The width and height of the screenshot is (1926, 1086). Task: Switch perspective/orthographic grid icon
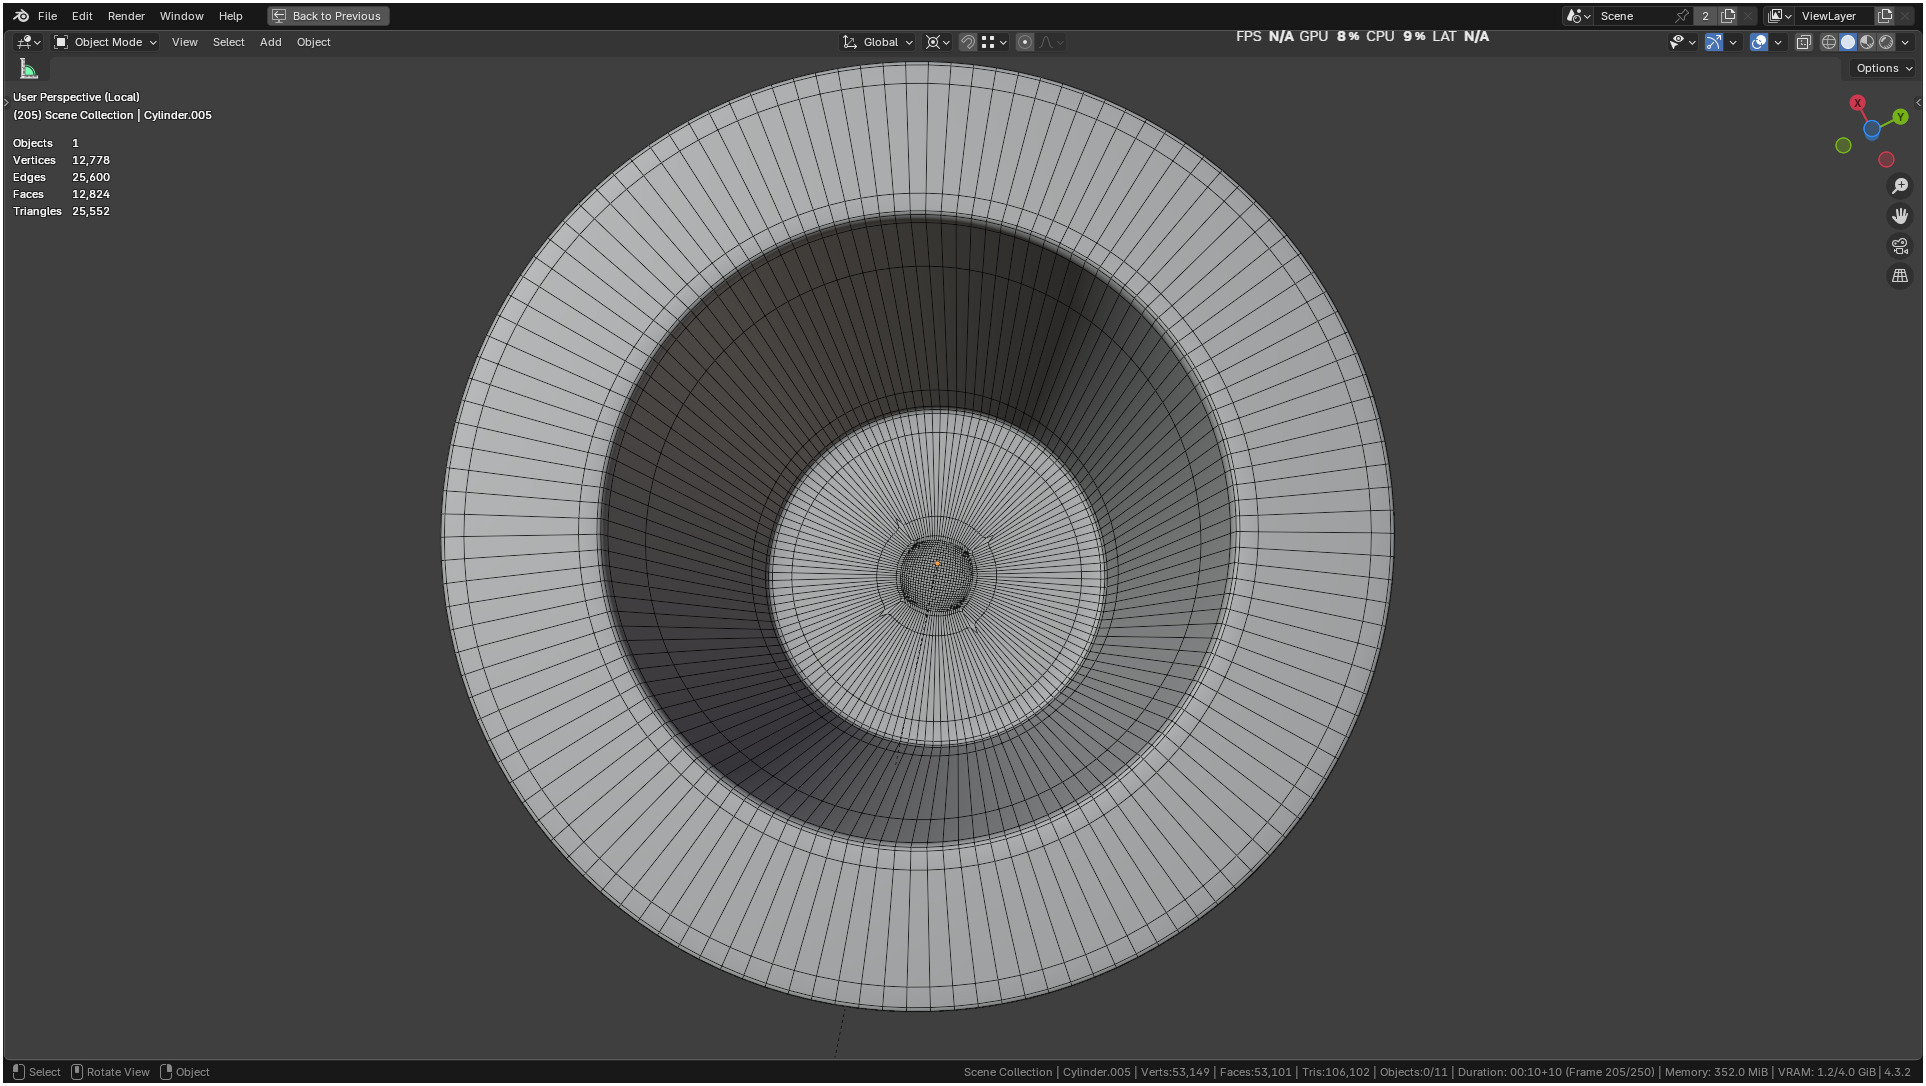[x=1900, y=276]
